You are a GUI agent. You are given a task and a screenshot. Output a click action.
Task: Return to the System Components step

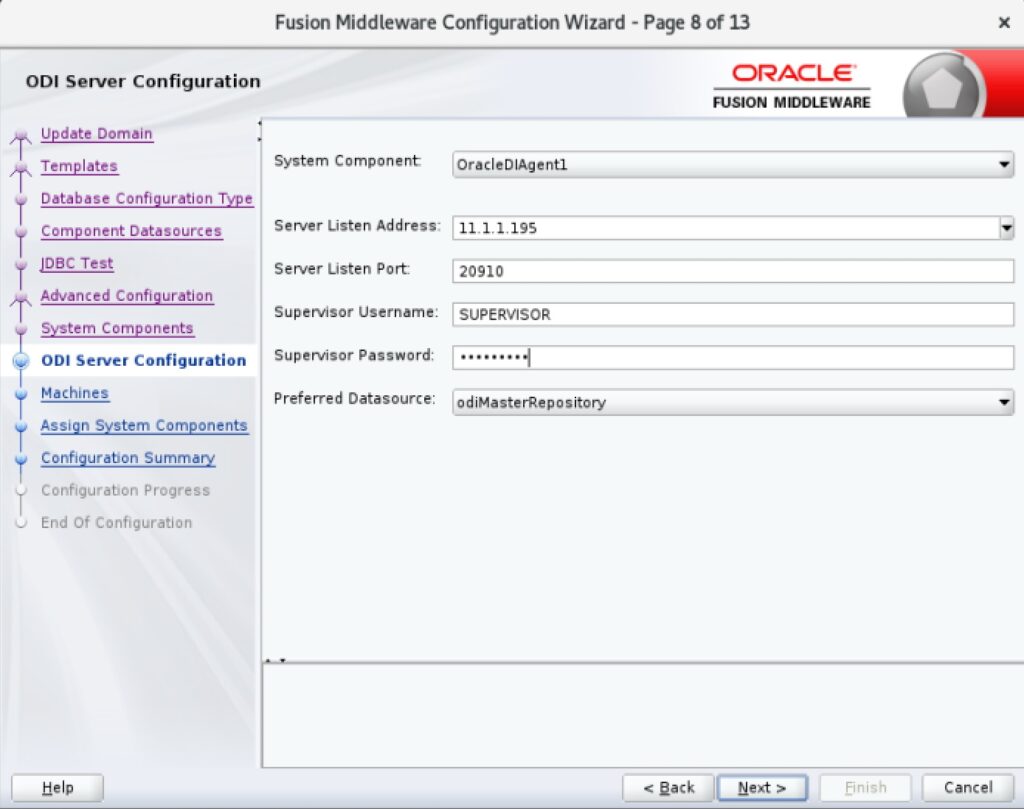point(117,328)
